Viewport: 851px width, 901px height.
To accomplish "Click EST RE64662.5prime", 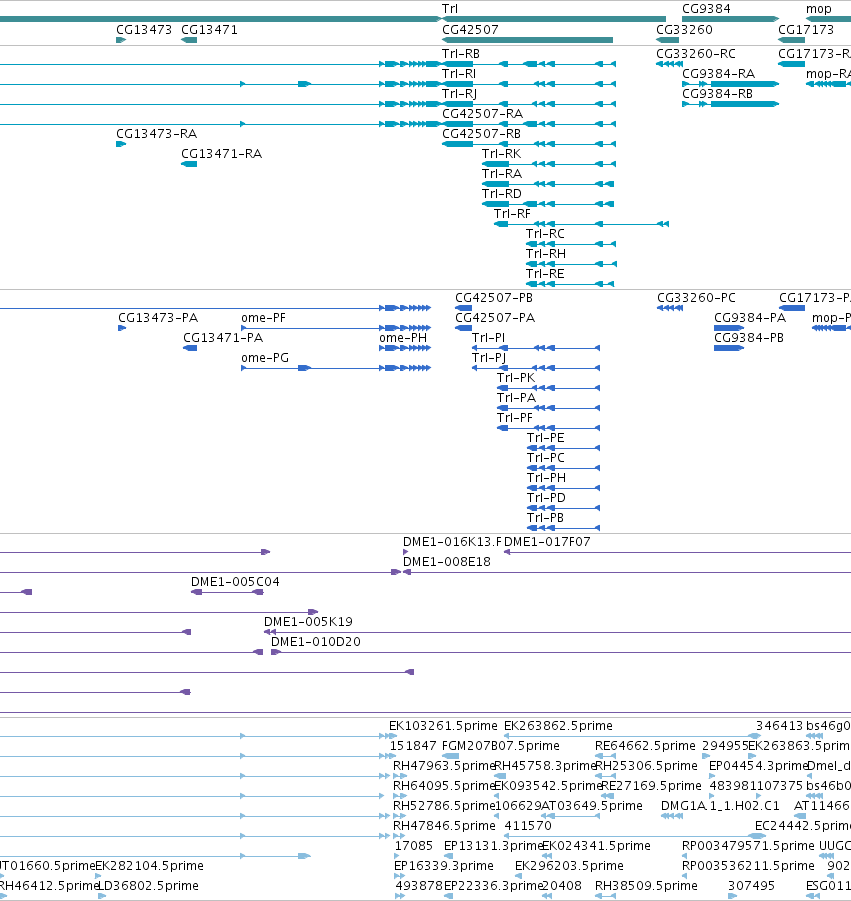I will pos(645,746).
